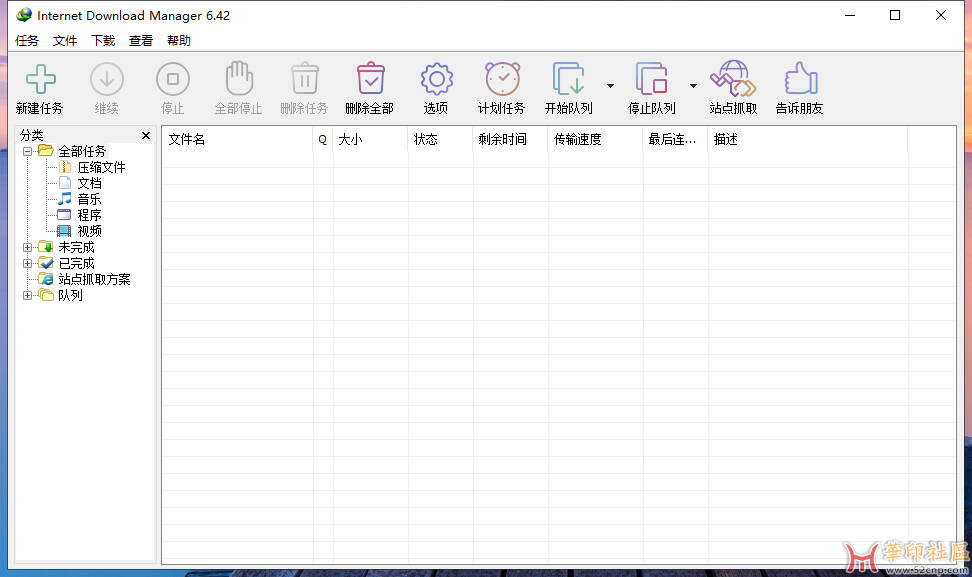
Task: Select 全部任务 in category tree
Action: pos(82,151)
